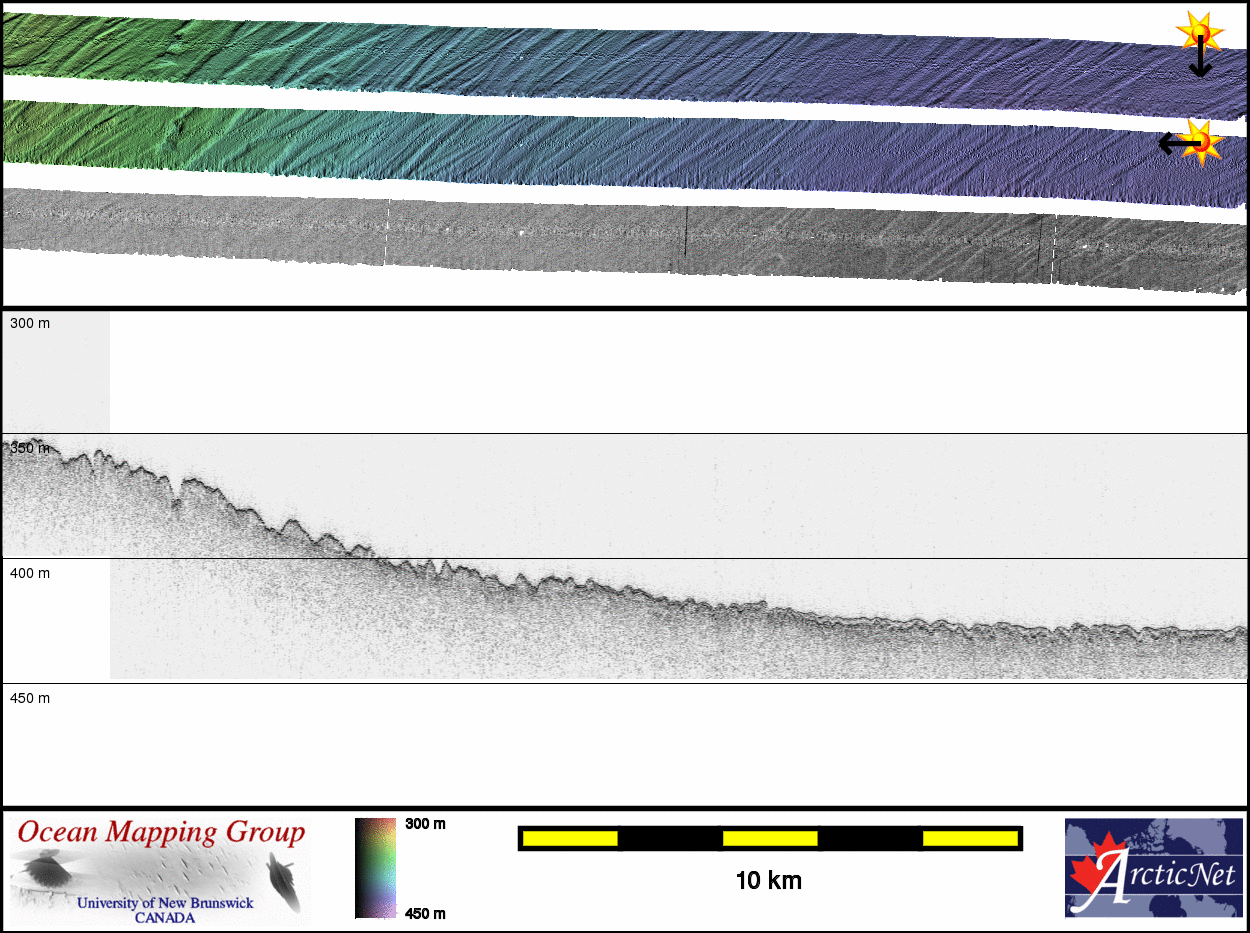Select the grayscale backscatter strip
This screenshot has height=933, width=1250.
point(620,240)
